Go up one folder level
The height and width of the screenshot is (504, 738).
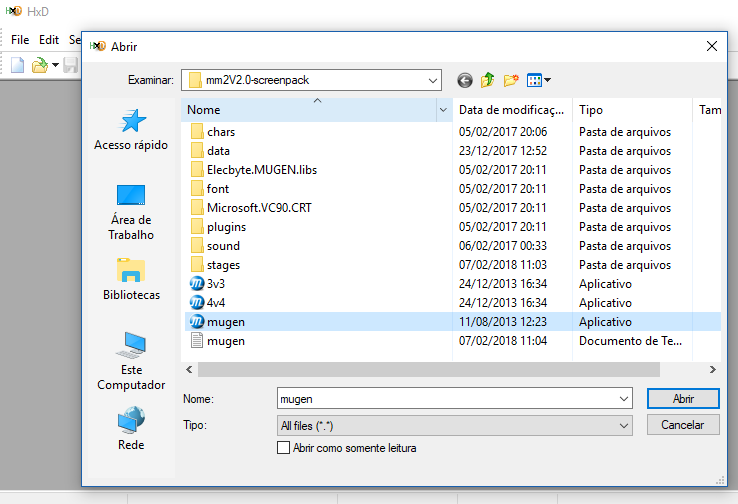tap(488, 80)
